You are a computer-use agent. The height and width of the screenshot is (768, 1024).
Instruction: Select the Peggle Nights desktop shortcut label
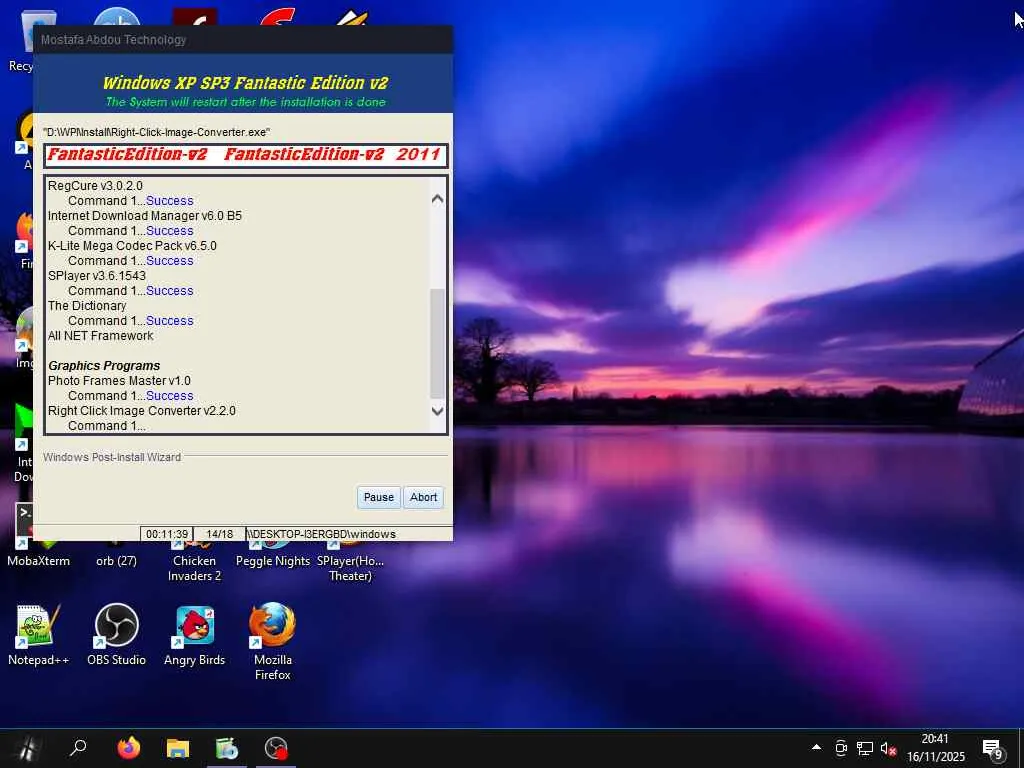point(272,561)
